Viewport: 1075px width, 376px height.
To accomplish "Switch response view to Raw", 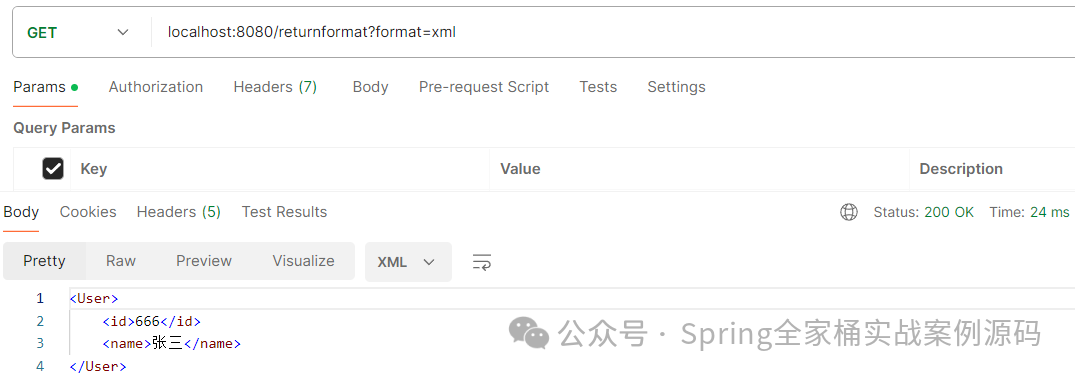I will [121, 261].
